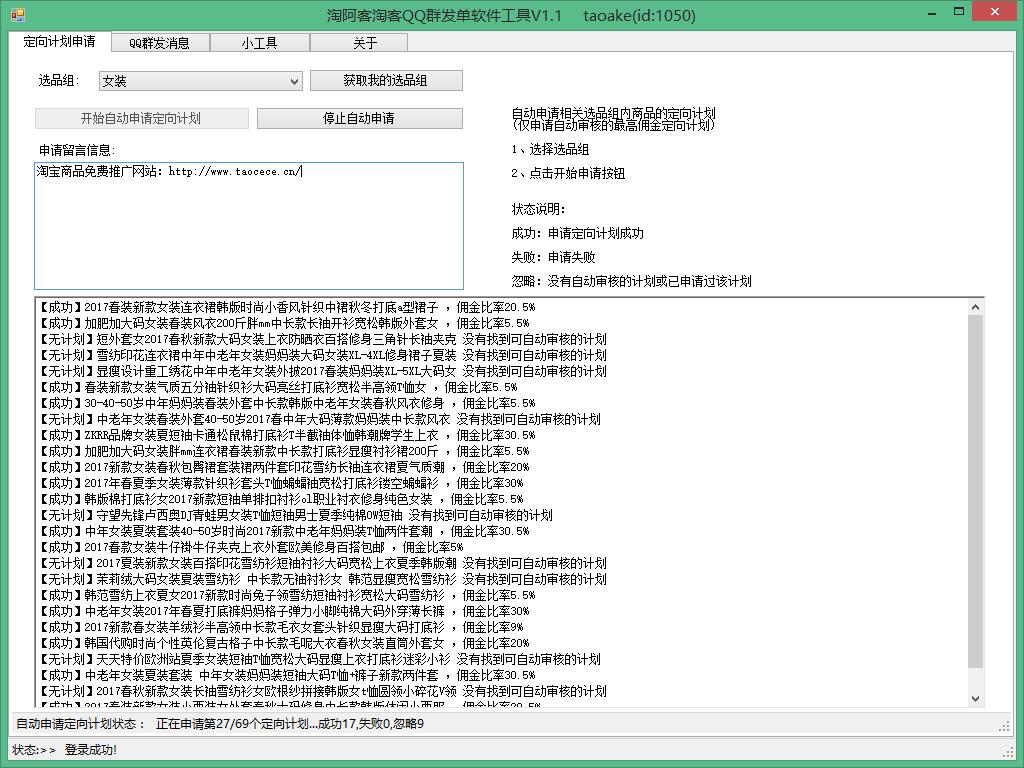Switch to the QQ群发消息 tab
This screenshot has width=1024, height=768.
tap(159, 43)
